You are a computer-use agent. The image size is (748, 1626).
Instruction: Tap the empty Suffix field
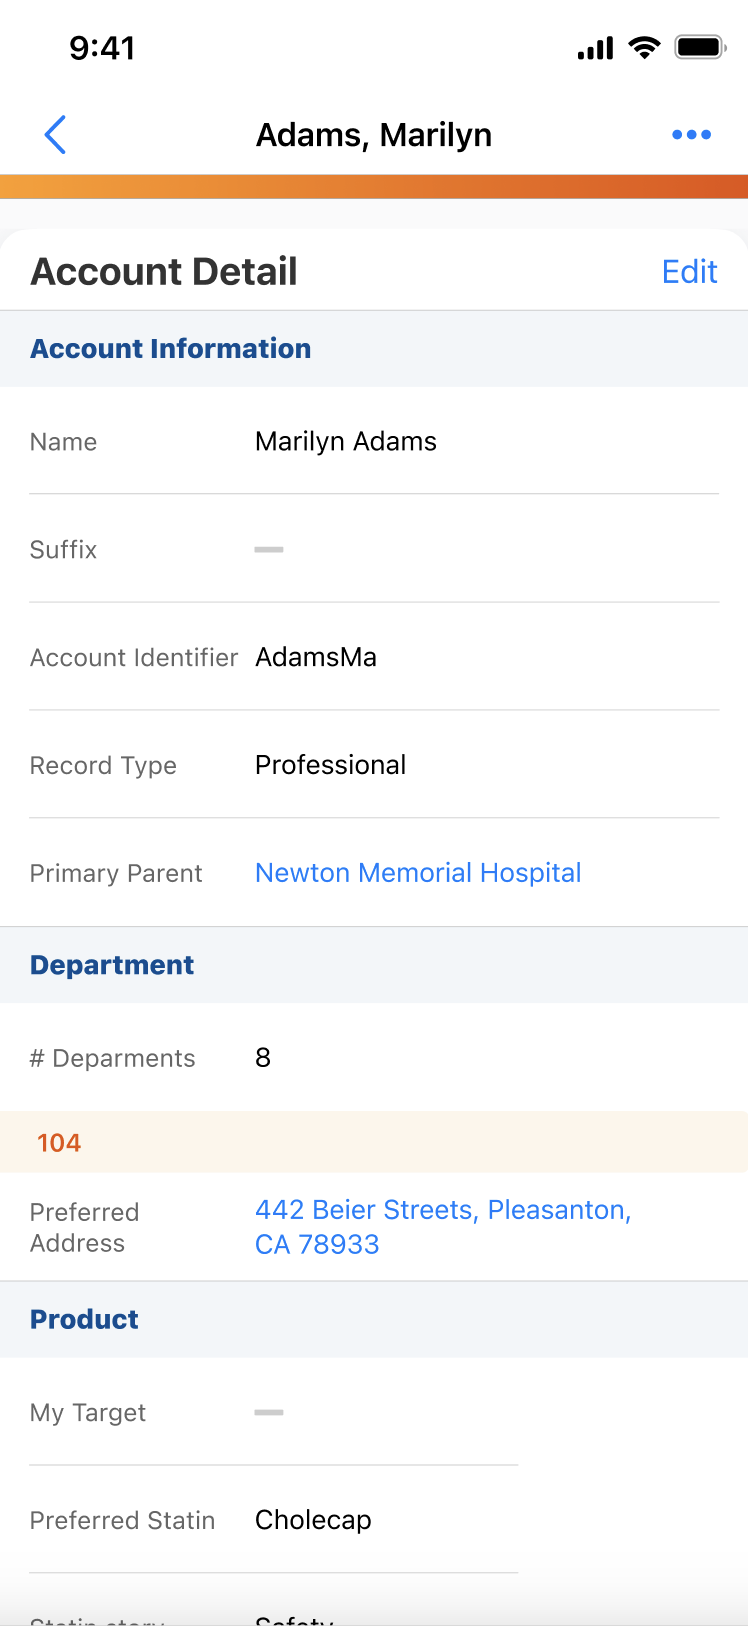click(269, 550)
